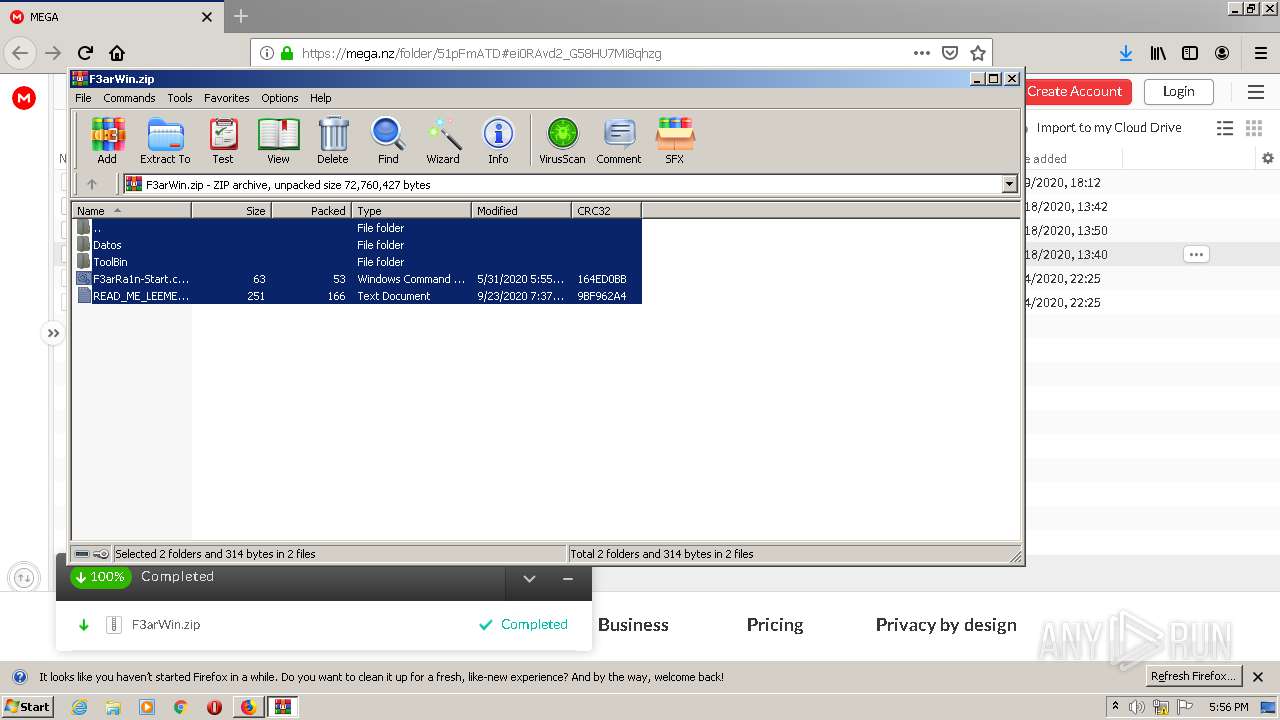
Task: Dismiss the Firefox notification bar
Action: pyautogui.click(x=1258, y=677)
